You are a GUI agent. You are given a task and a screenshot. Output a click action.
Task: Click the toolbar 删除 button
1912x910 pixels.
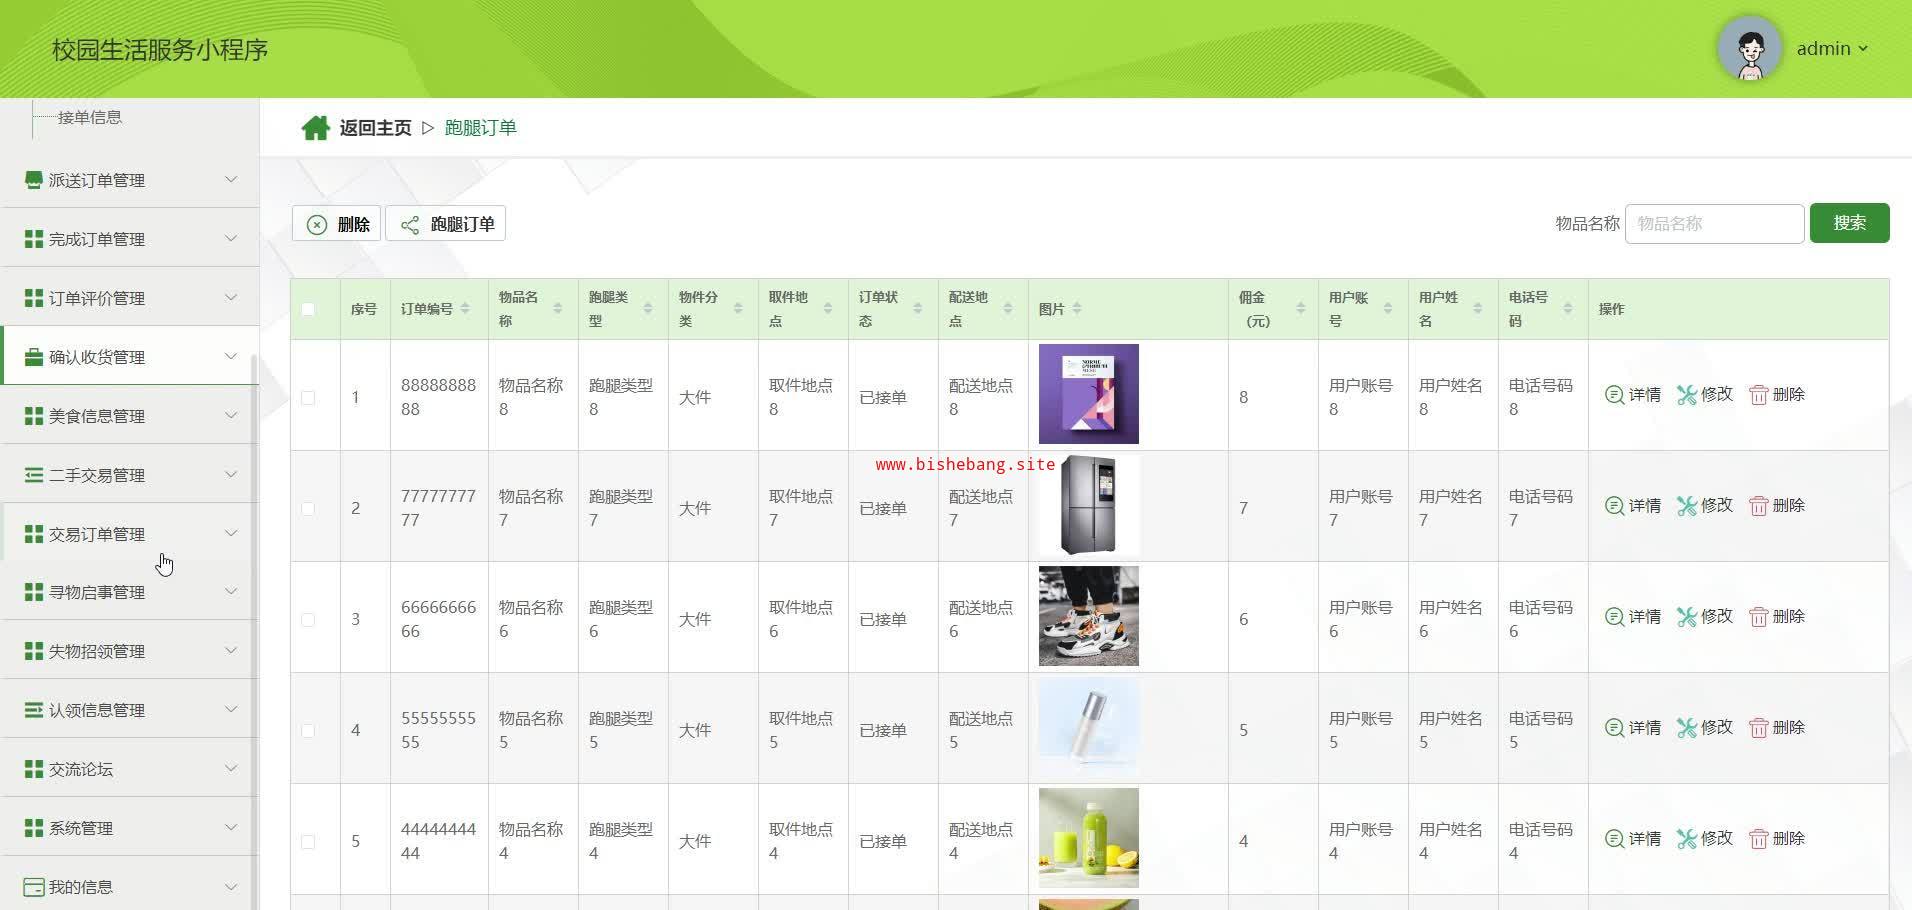[x=336, y=224]
